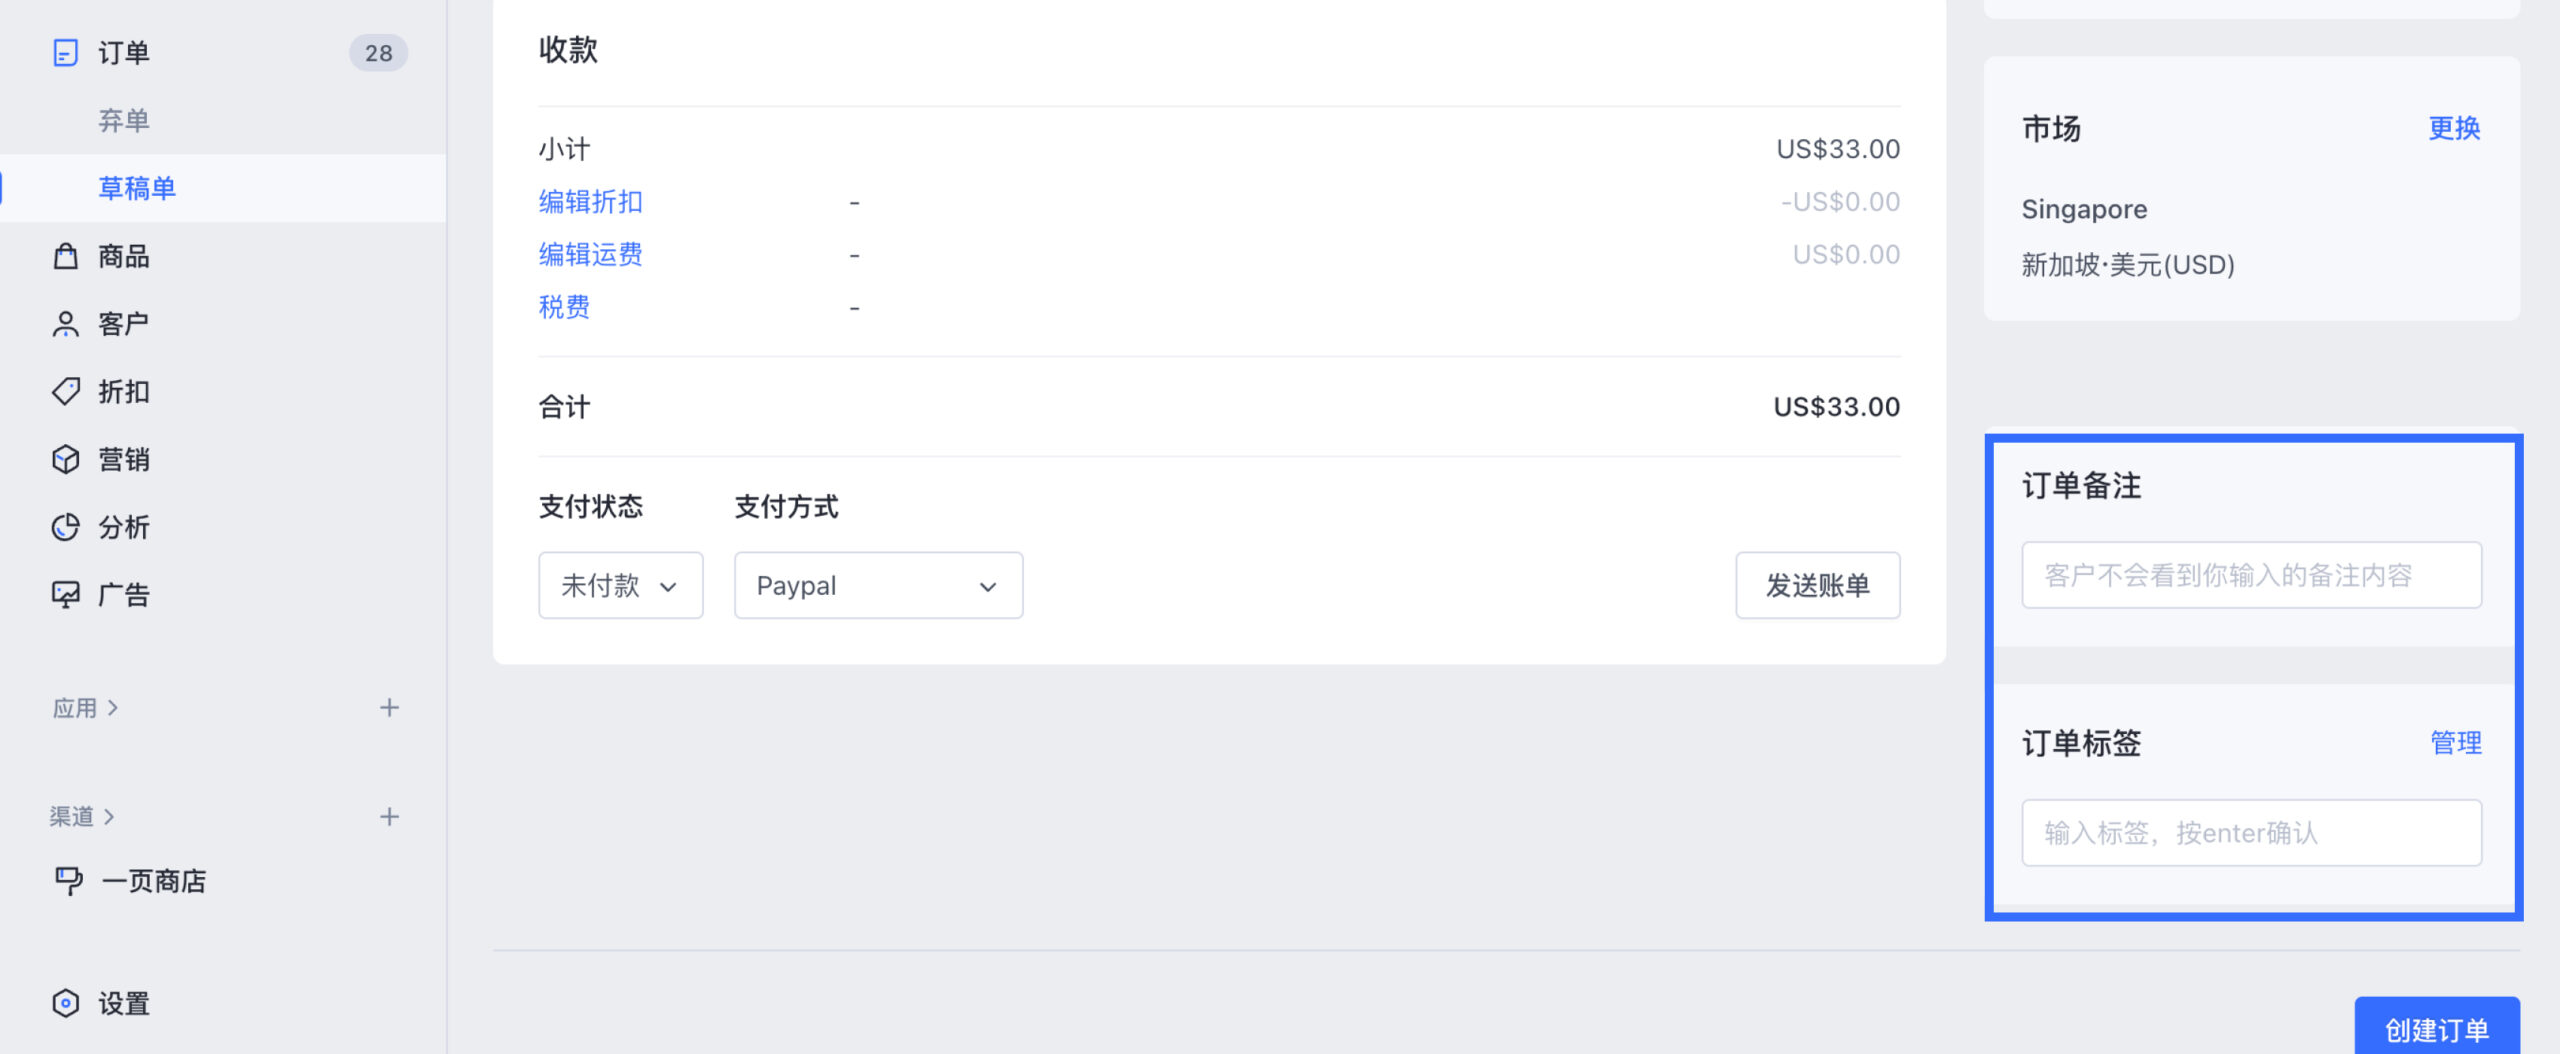Click the Settings gear icon
2560x1054 pixels.
pos(65,1003)
